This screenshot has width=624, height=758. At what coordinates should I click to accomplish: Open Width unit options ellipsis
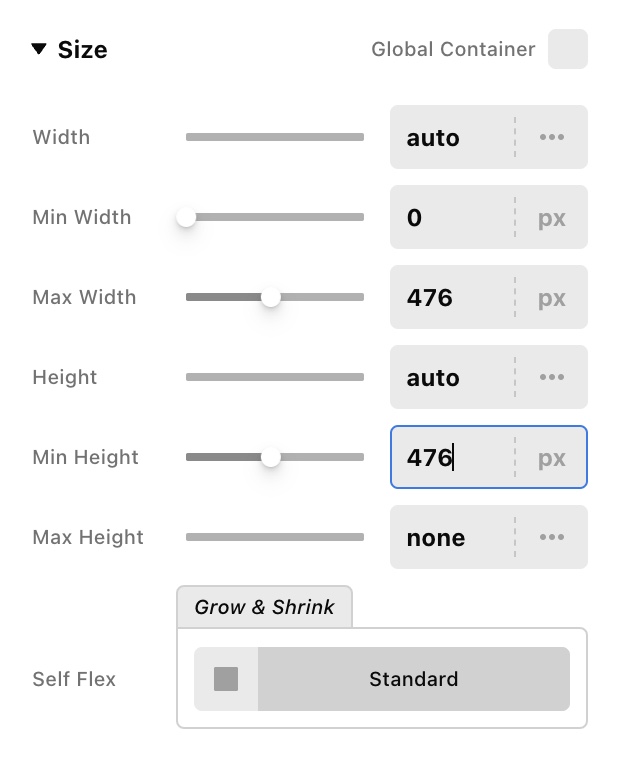point(552,137)
